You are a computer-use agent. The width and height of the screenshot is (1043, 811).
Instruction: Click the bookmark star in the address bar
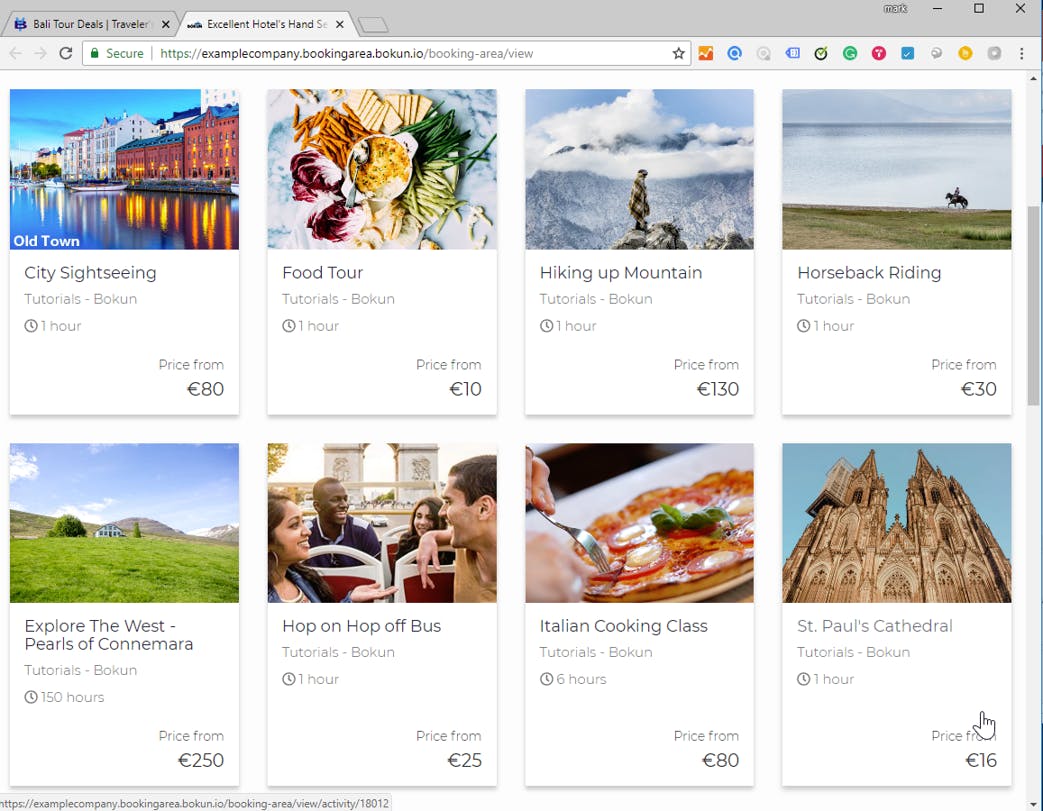point(679,53)
